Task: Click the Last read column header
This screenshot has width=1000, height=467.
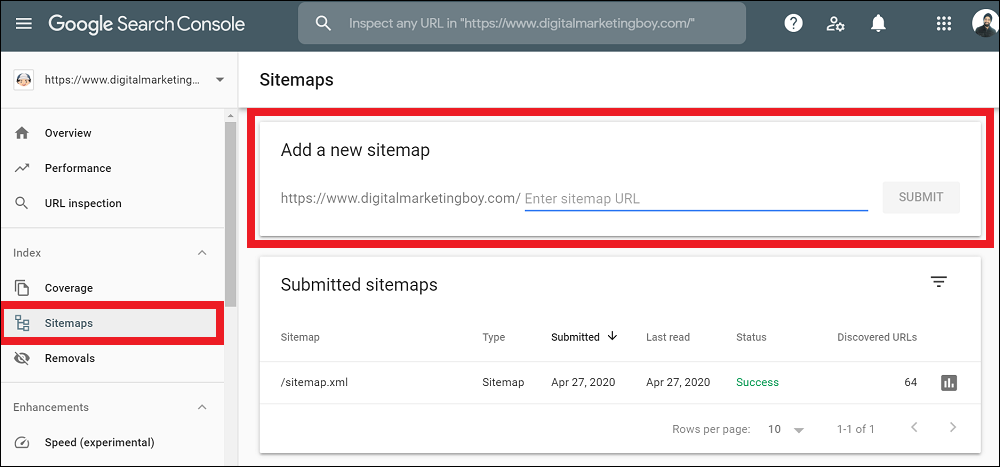Action: (x=668, y=337)
